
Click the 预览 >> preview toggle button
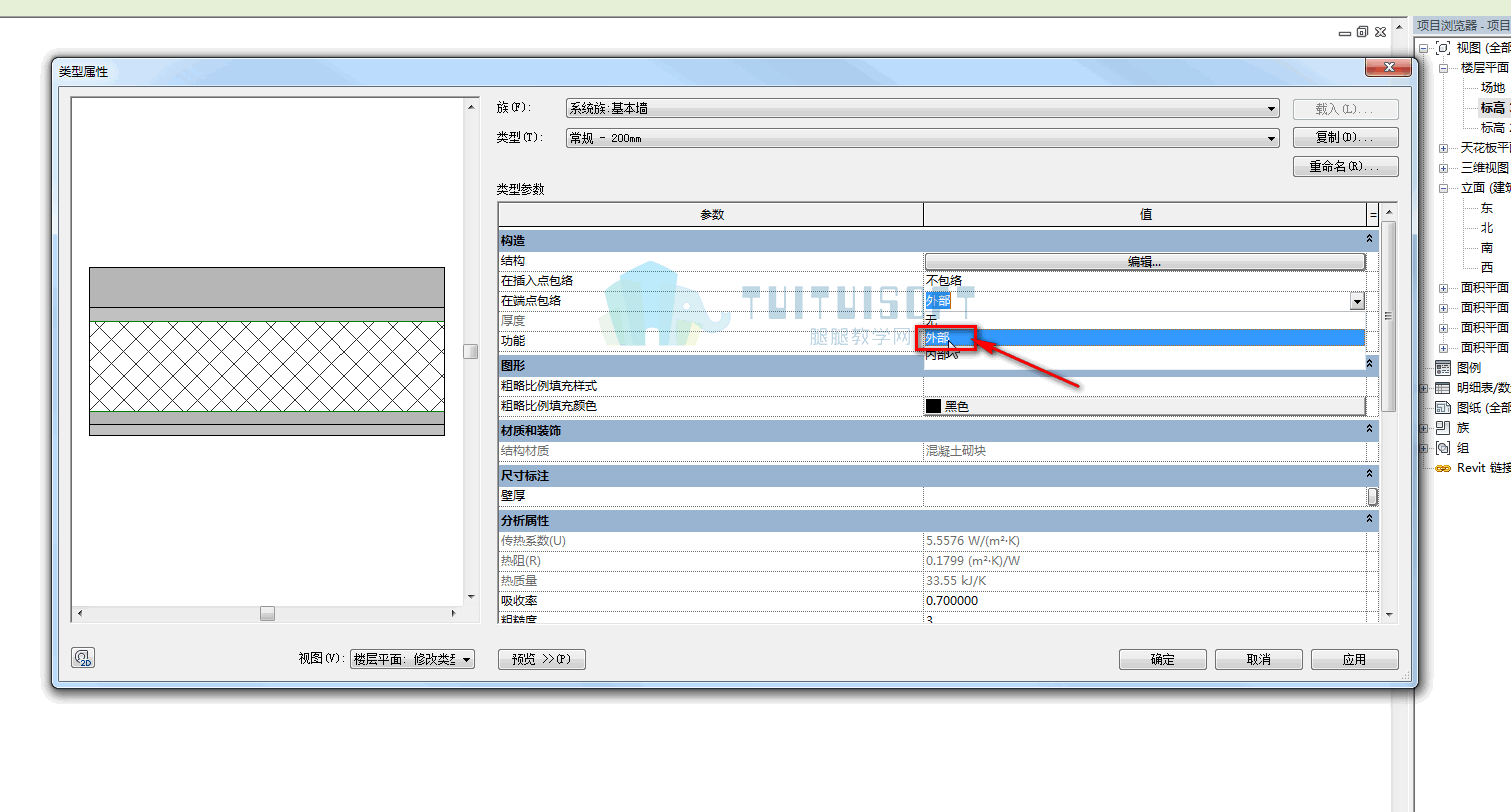click(x=541, y=659)
